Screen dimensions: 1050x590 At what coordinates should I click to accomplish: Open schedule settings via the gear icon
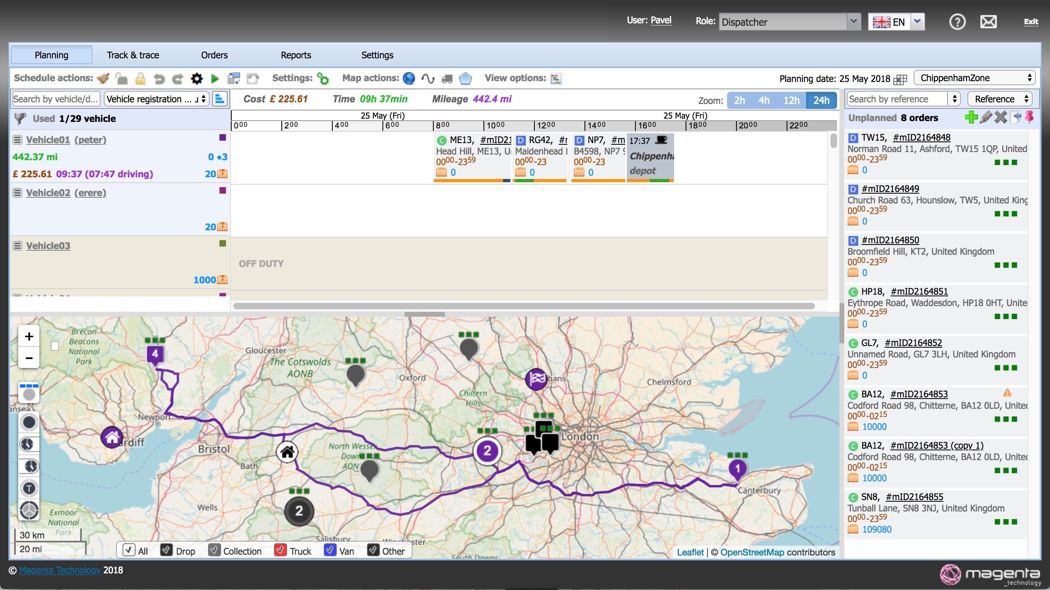click(x=197, y=78)
